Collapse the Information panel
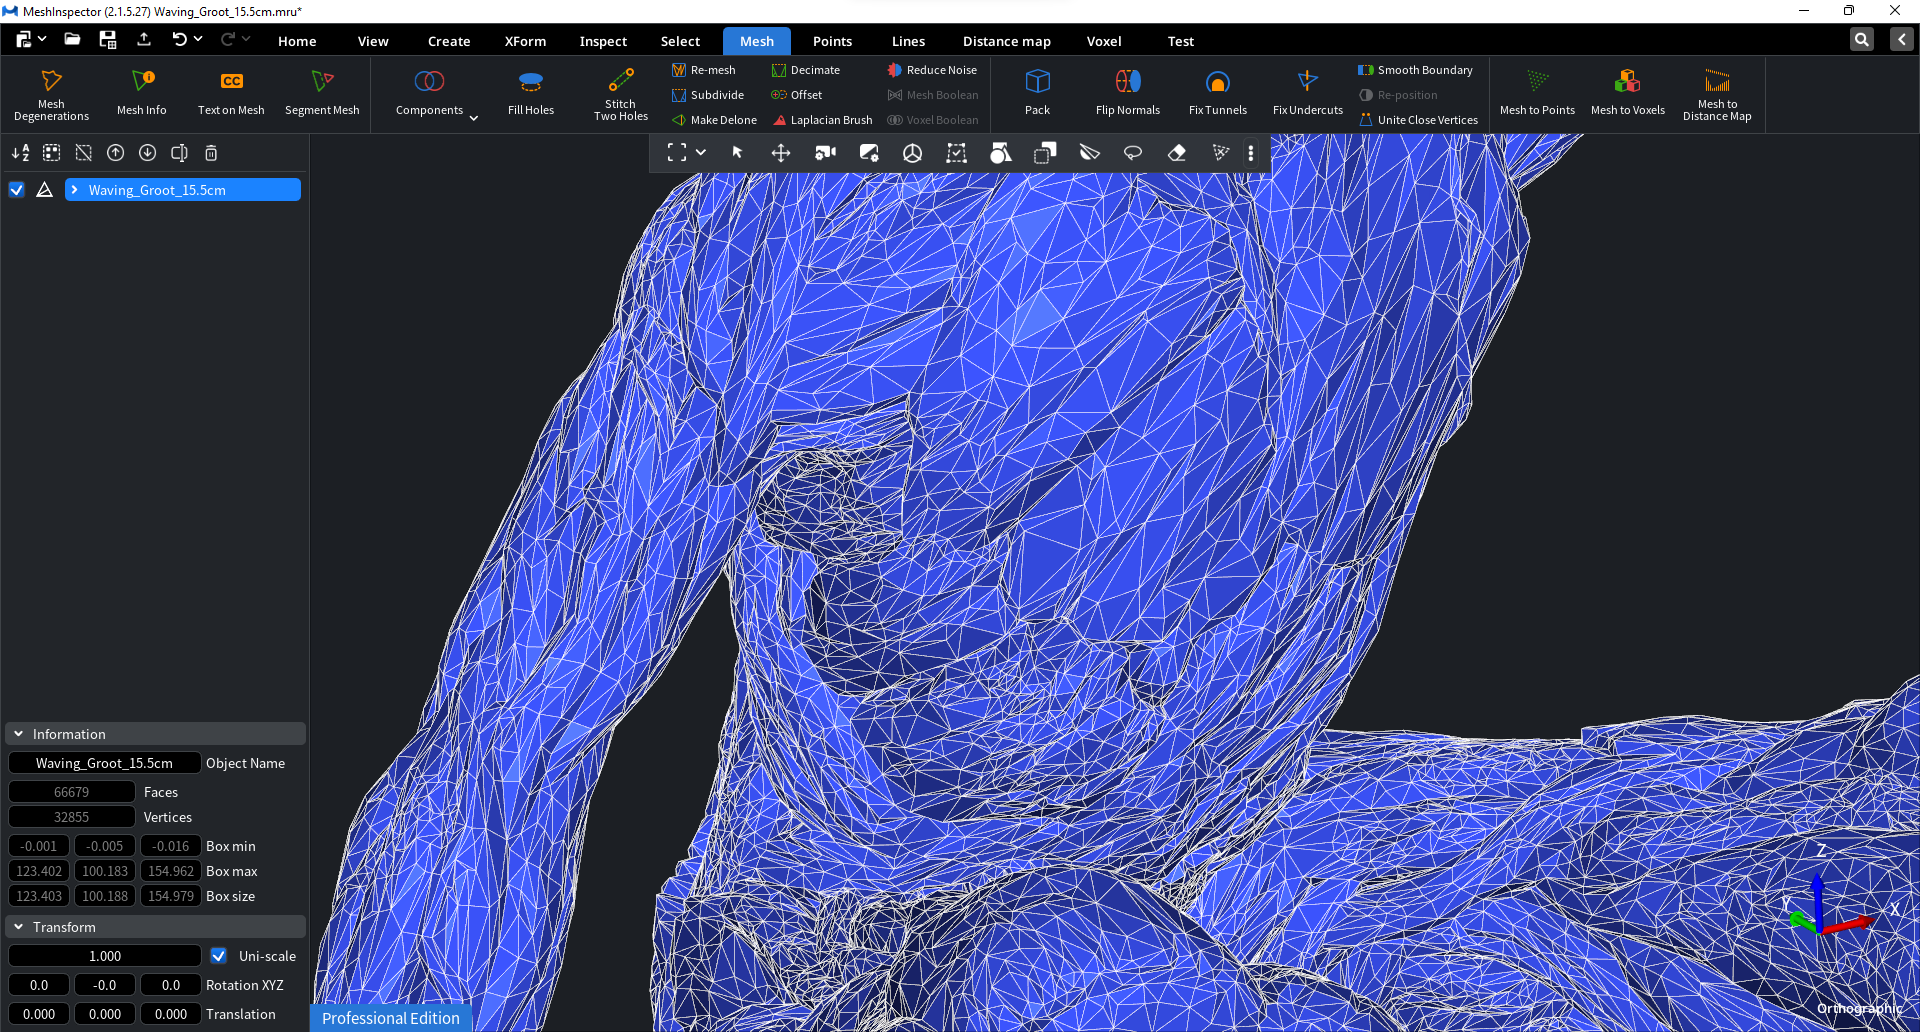Image resolution: width=1920 pixels, height=1032 pixels. pos(17,733)
